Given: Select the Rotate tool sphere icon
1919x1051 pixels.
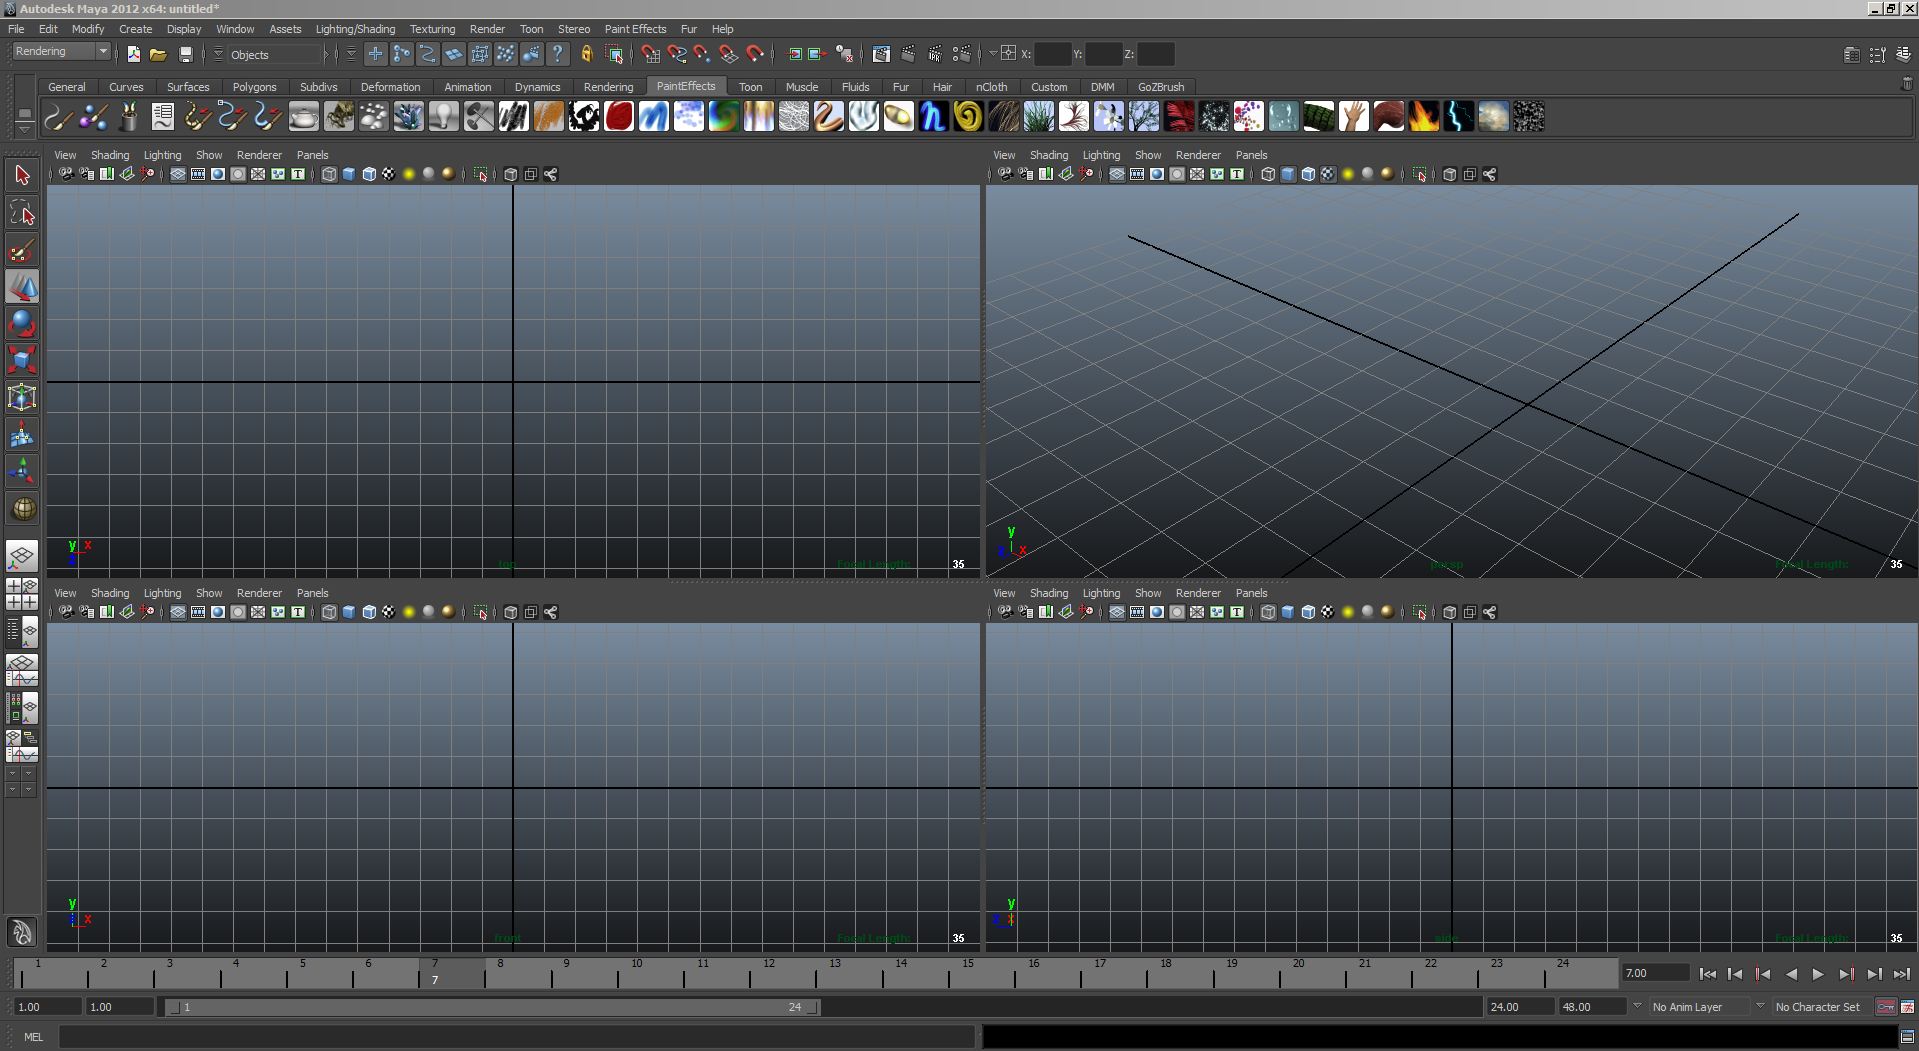Looking at the screenshot, I should [x=22, y=323].
